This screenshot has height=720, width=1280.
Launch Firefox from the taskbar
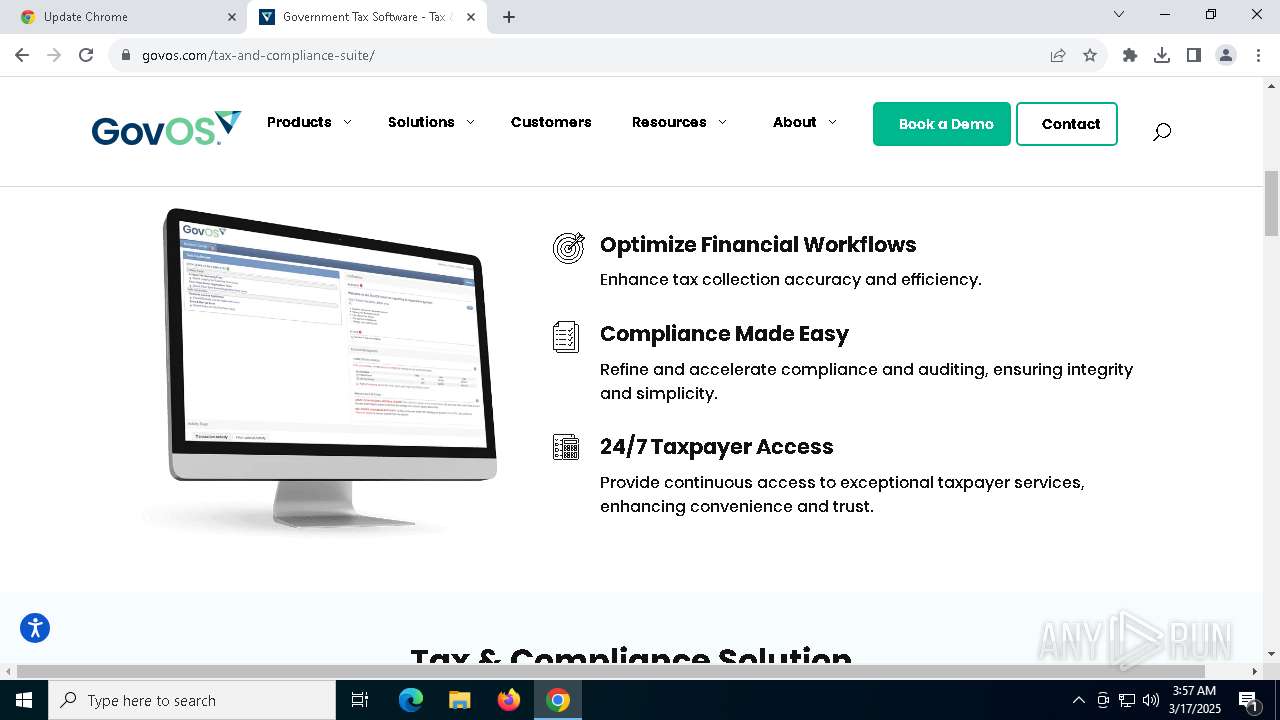(x=509, y=700)
